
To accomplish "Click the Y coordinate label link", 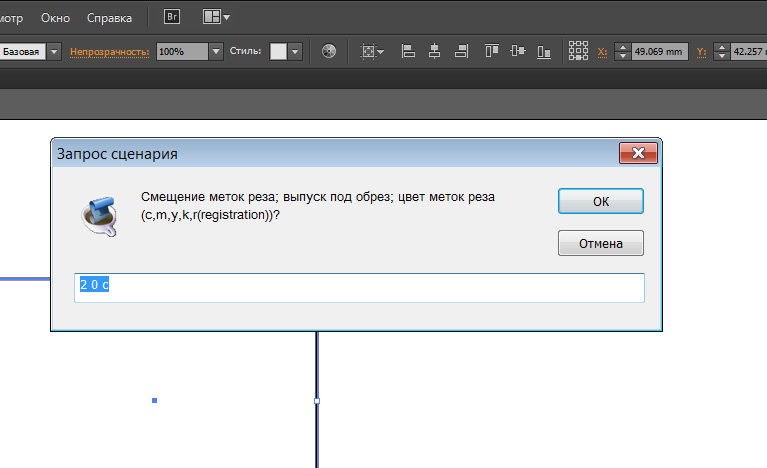I will point(701,52).
